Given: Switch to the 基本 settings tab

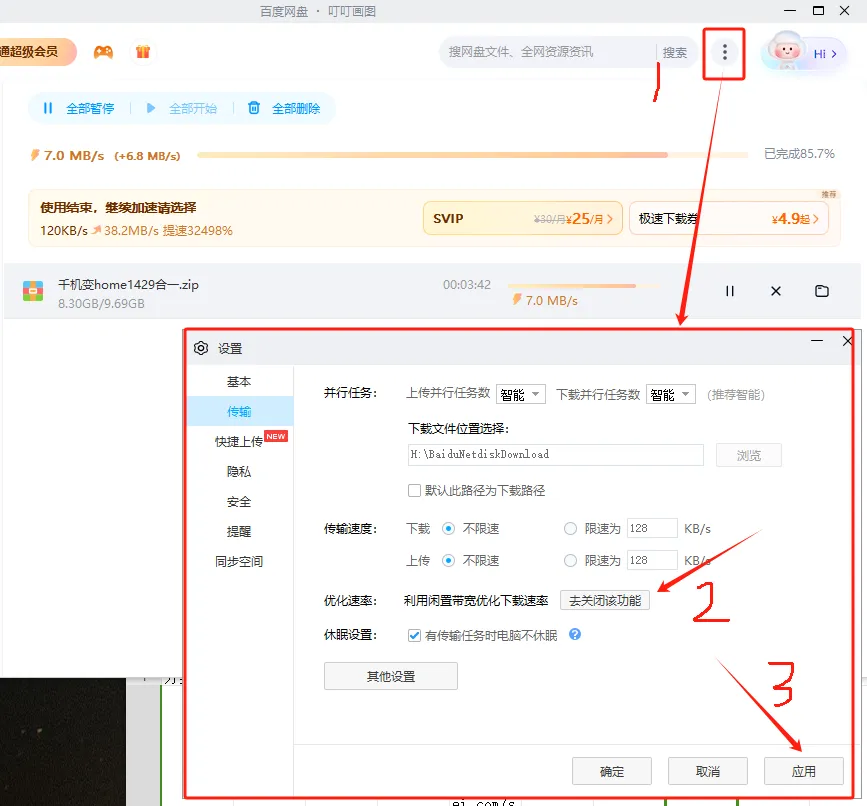Looking at the screenshot, I should (239, 381).
